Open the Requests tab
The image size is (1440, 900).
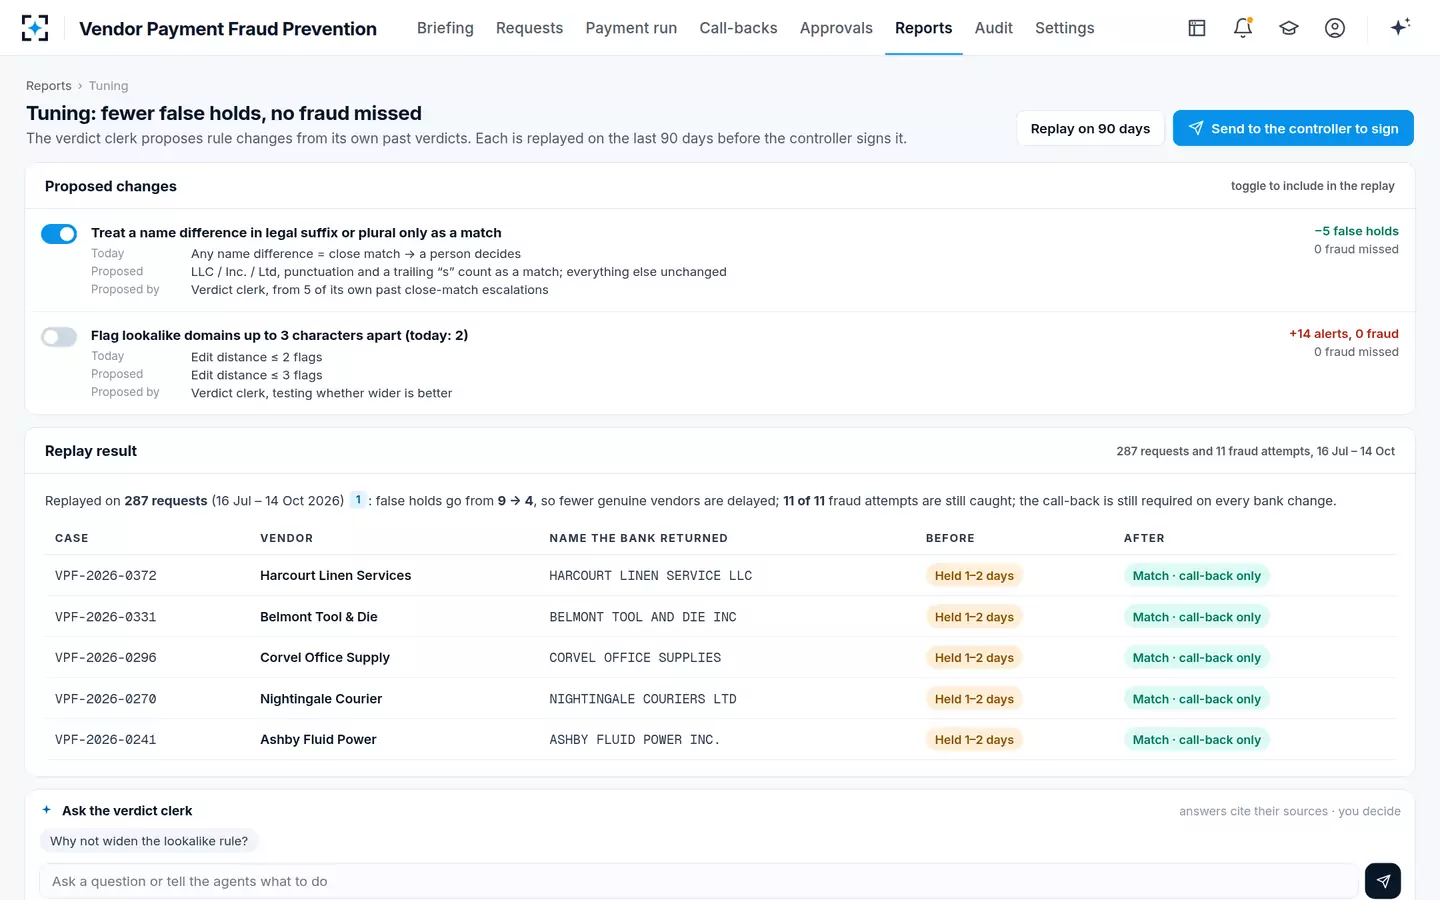coord(529,28)
